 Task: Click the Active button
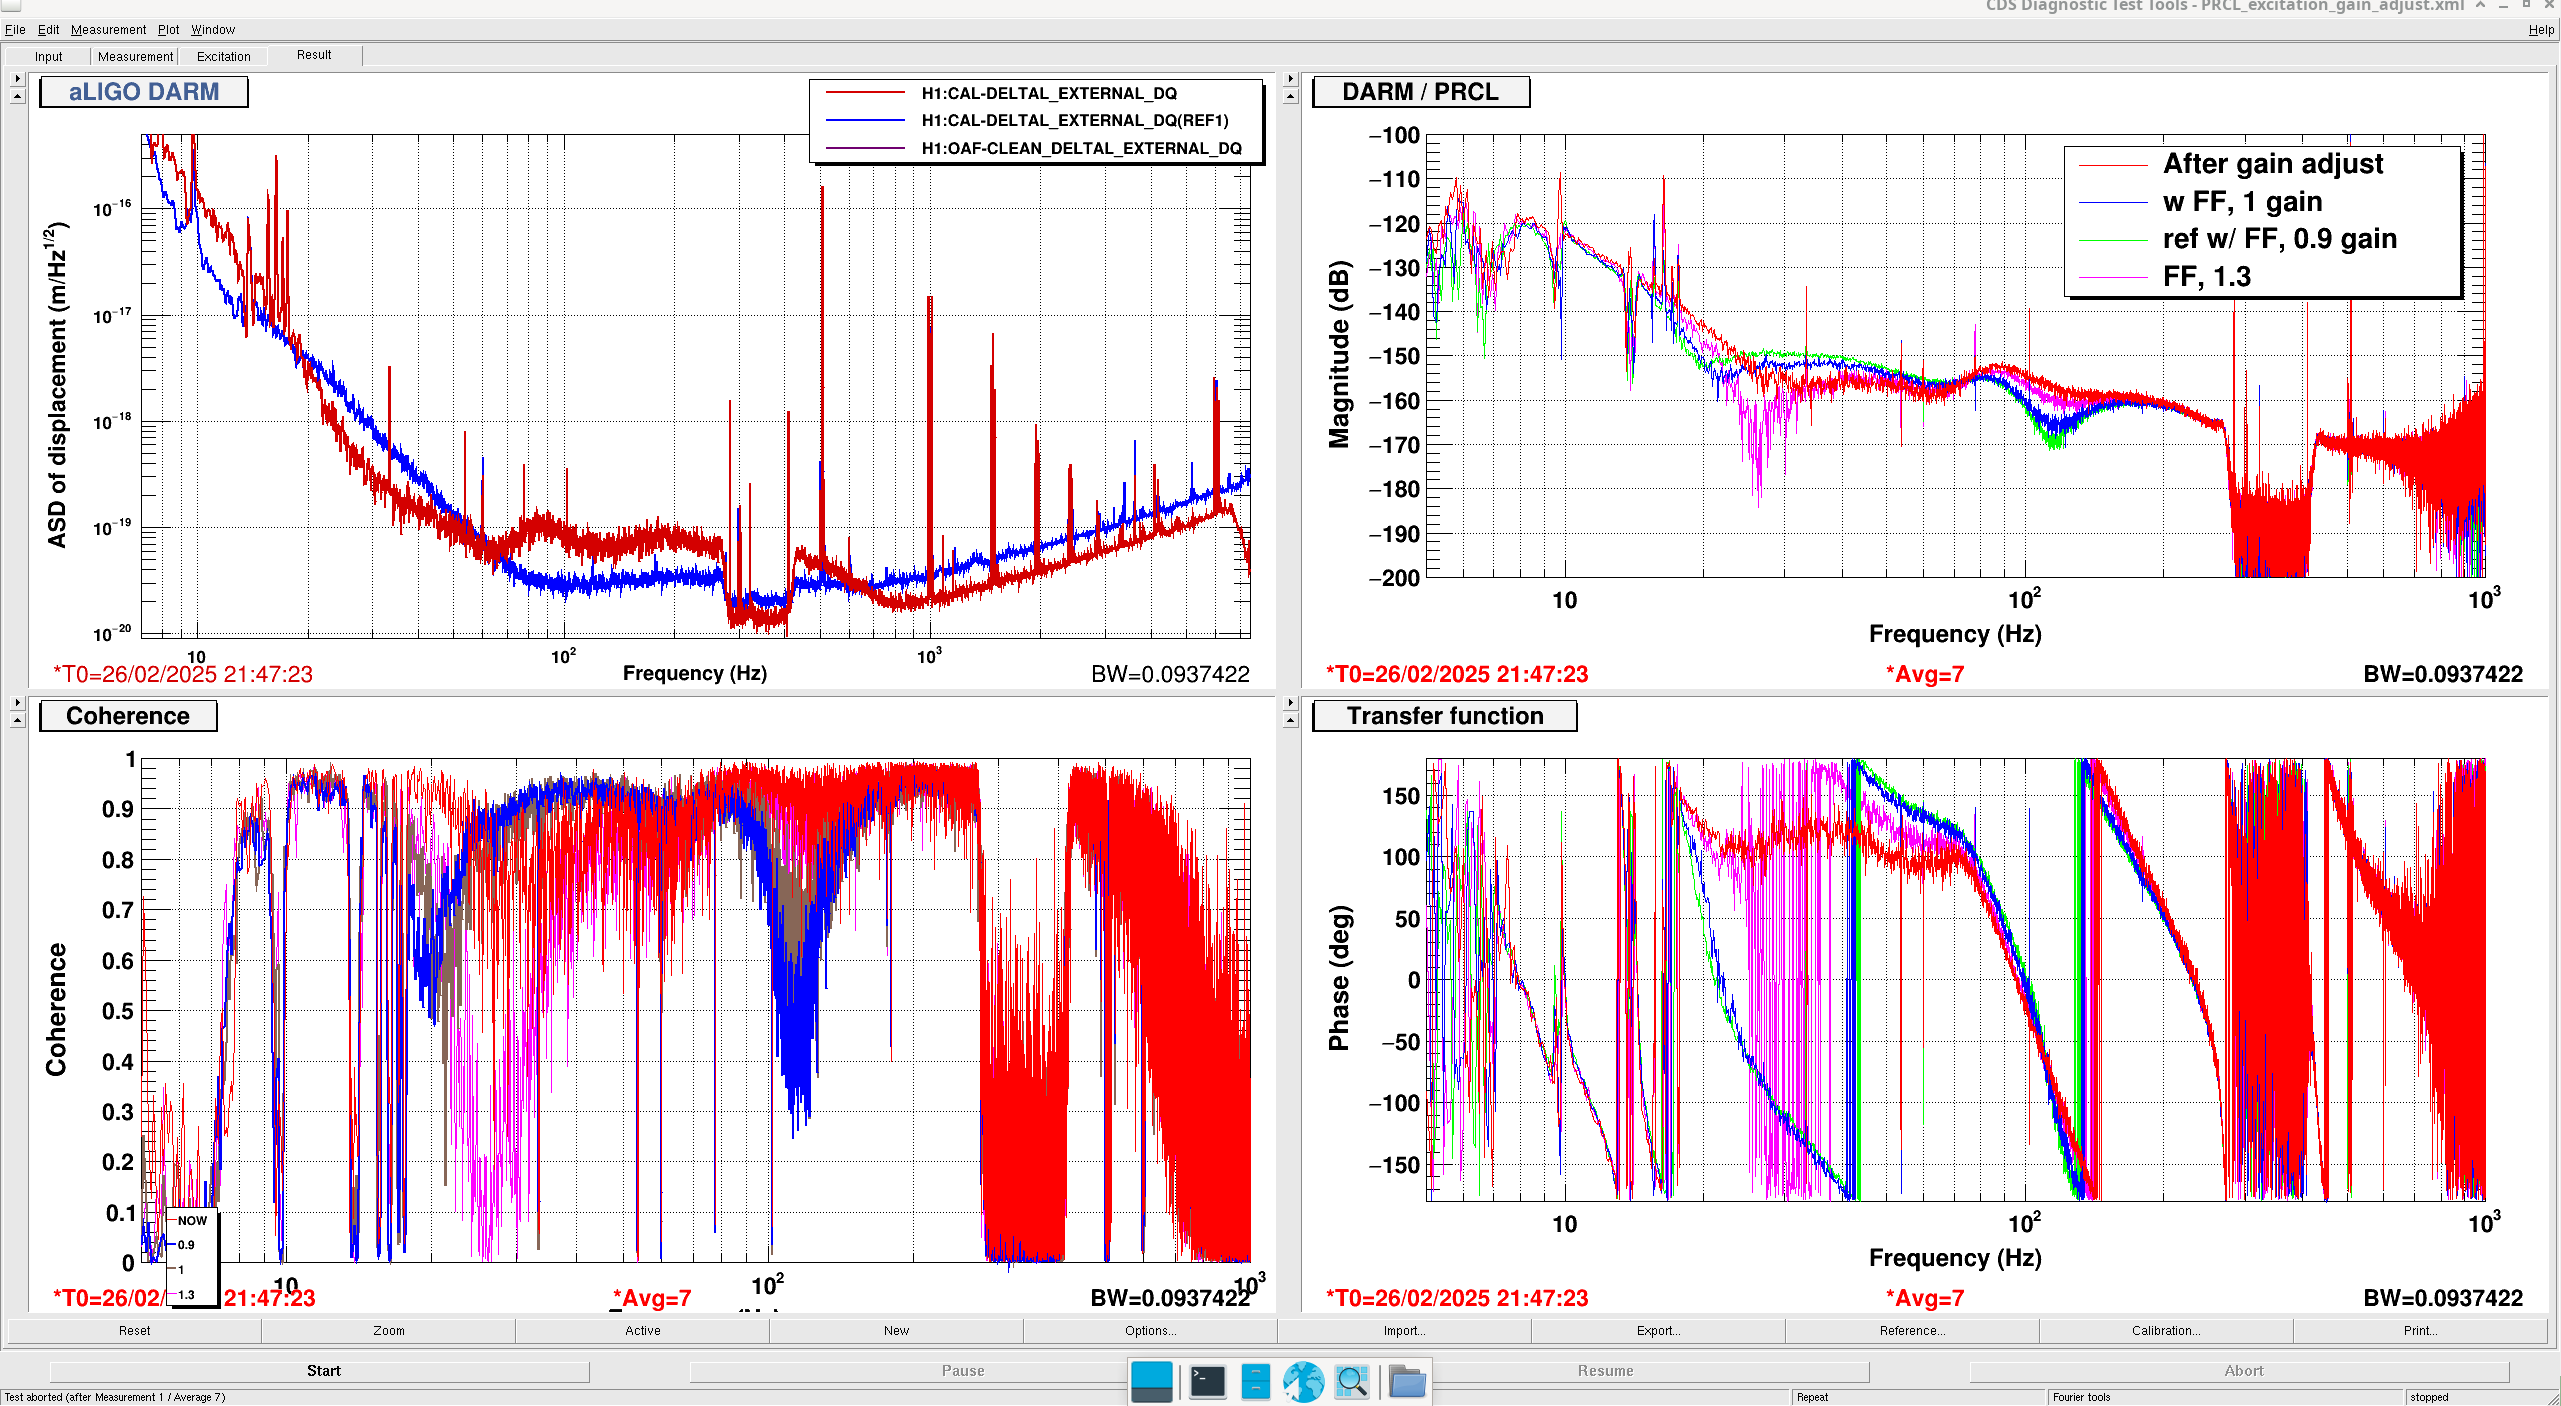coord(642,1330)
